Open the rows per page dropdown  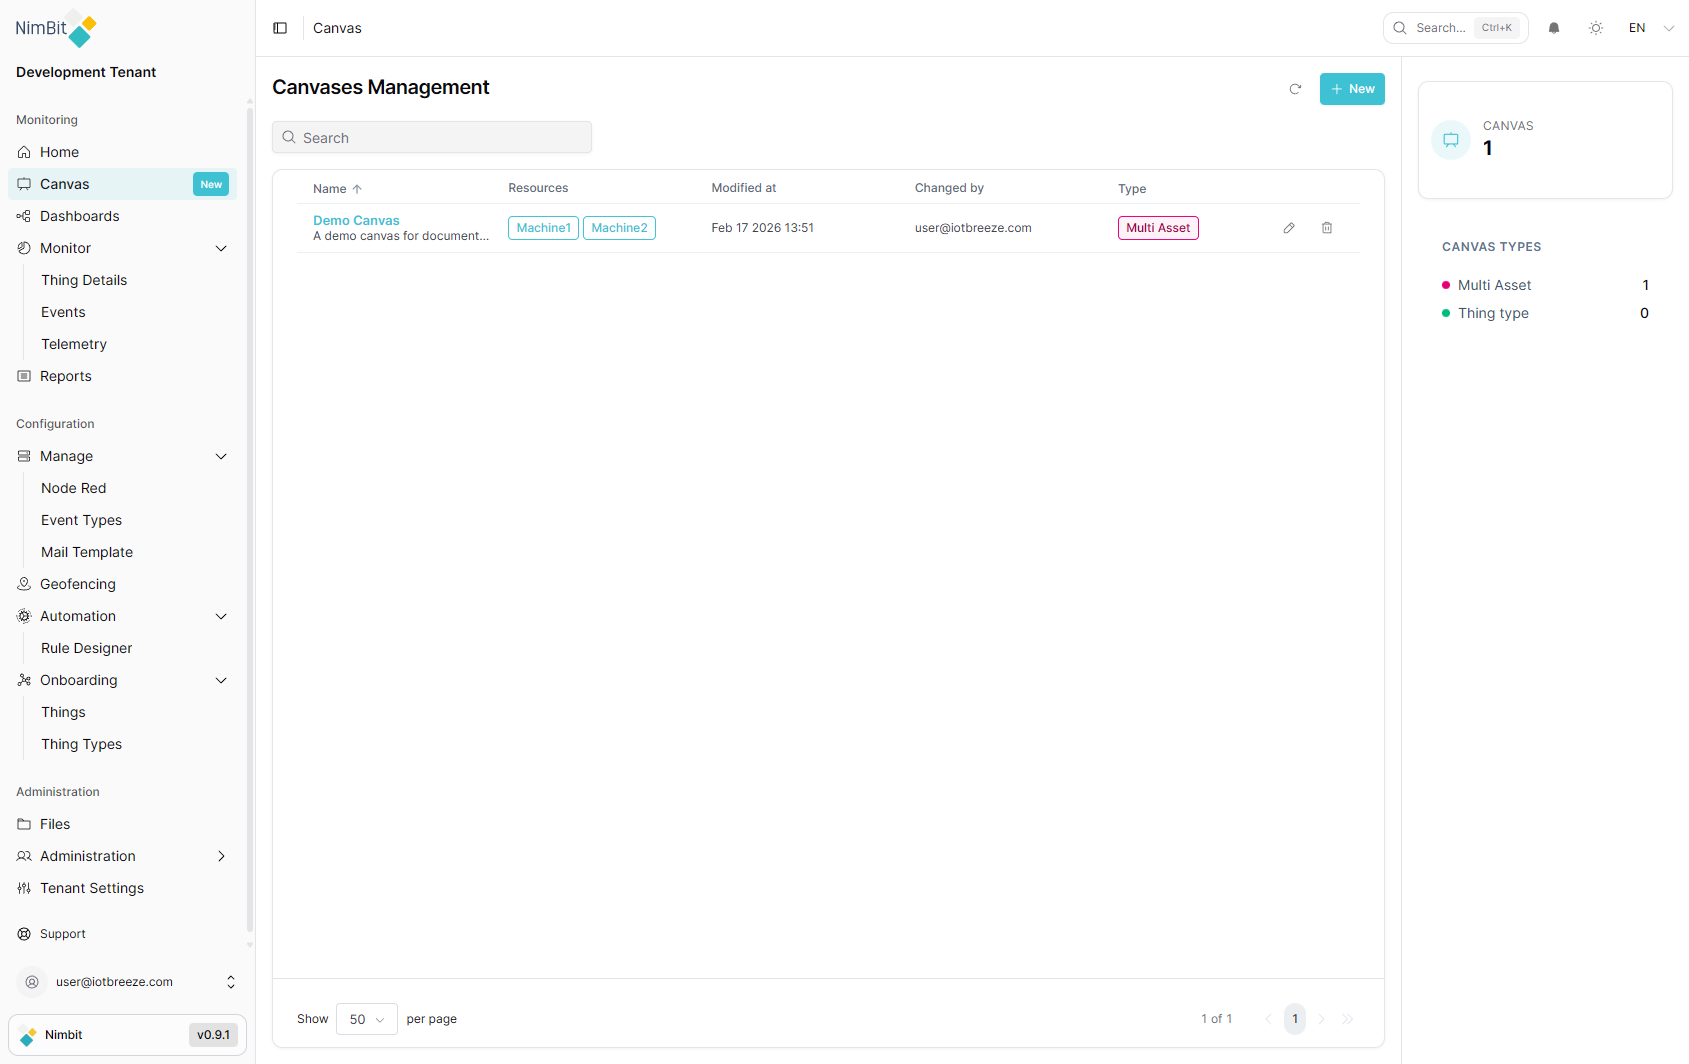click(x=366, y=1018)
